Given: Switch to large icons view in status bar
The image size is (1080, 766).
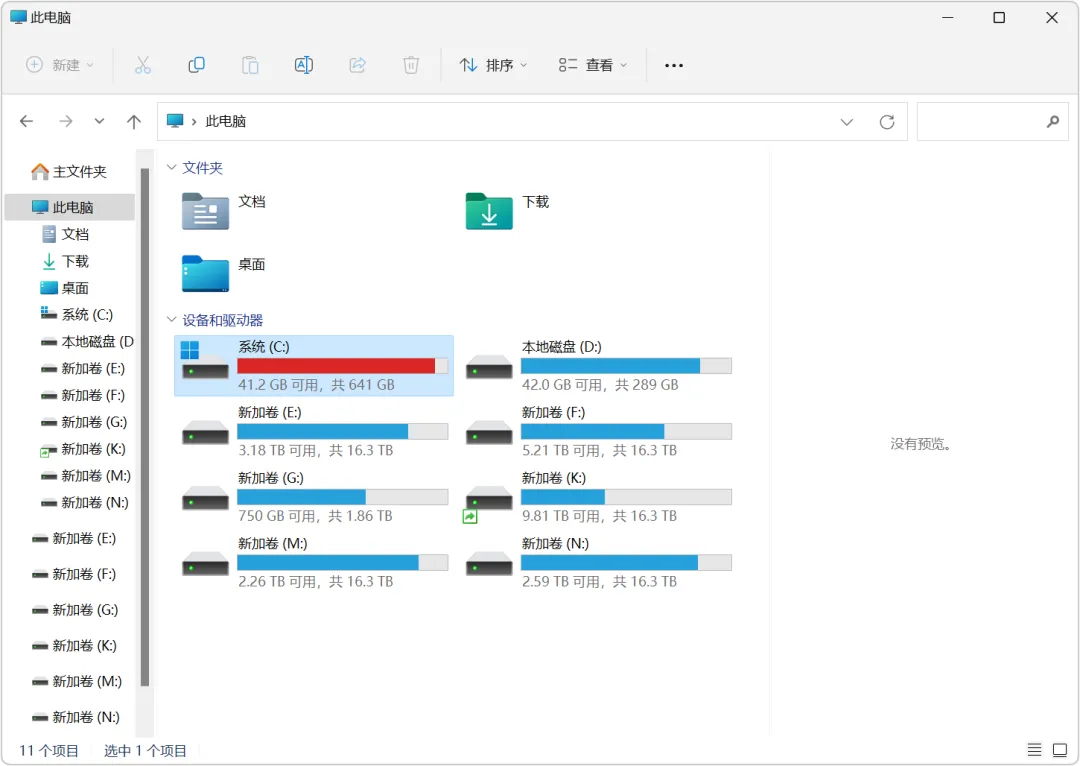Looking at the screenshot, I should pyautogui.click(x=1060, y=749).
